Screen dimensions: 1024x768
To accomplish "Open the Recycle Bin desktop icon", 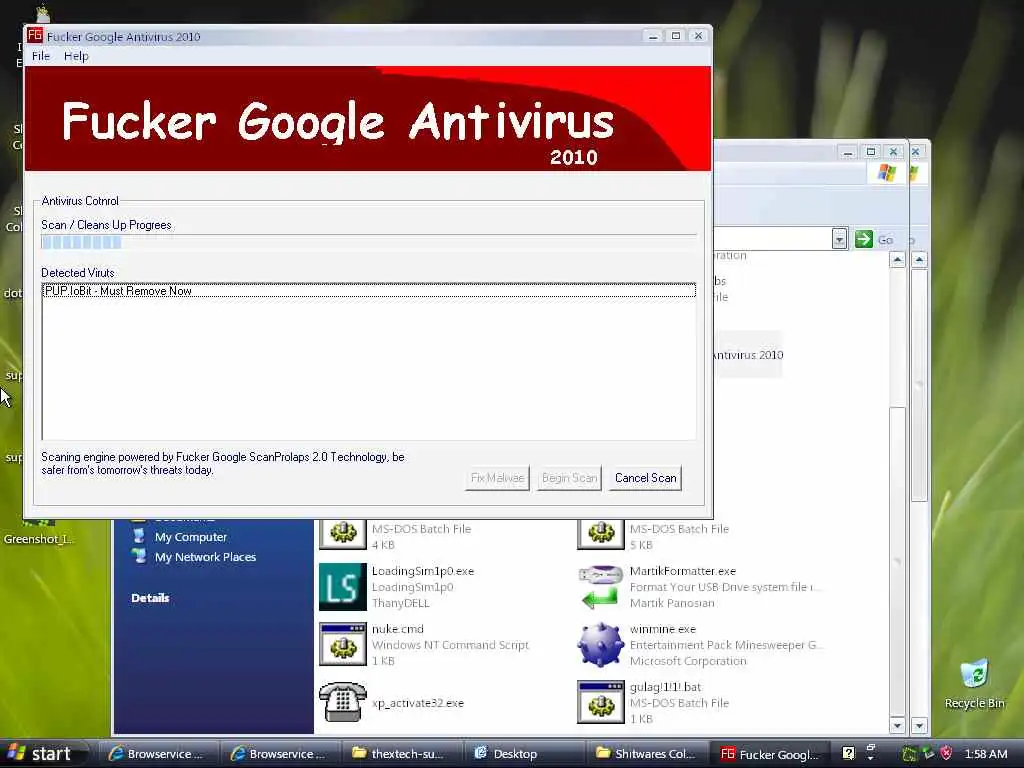I will [974, 682].
